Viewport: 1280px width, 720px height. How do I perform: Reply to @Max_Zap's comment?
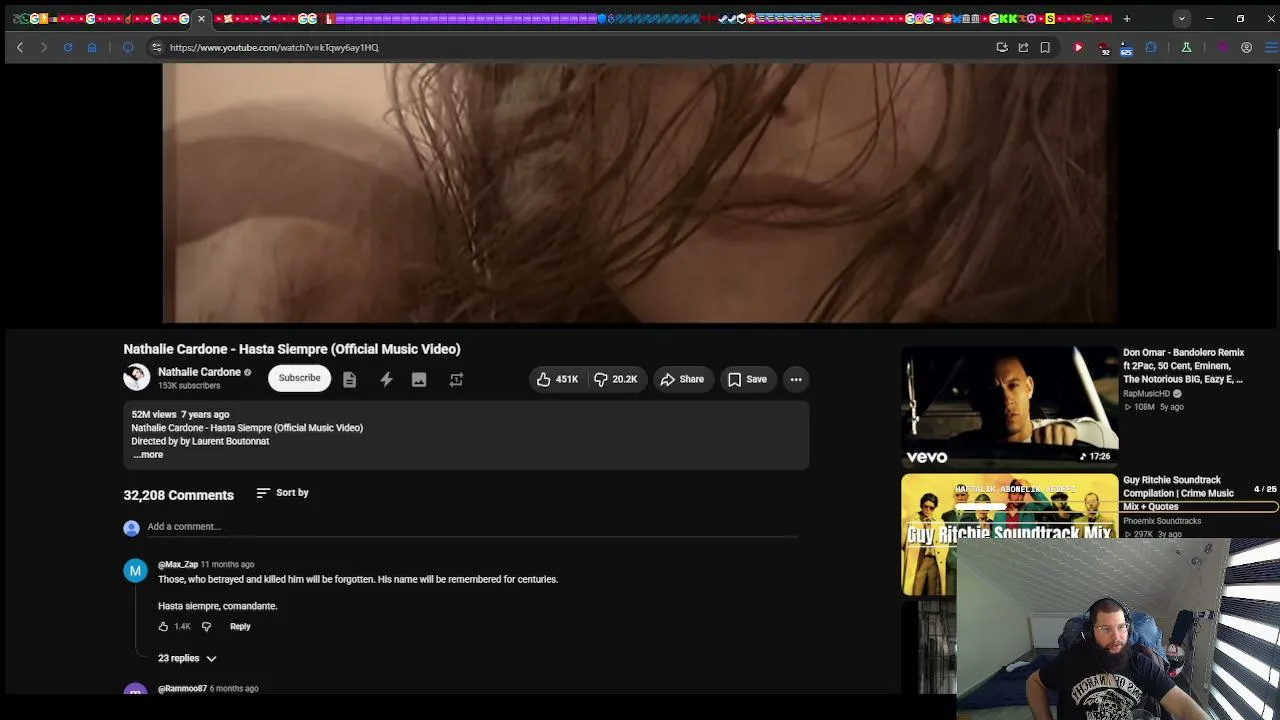[x=240, y=627]
